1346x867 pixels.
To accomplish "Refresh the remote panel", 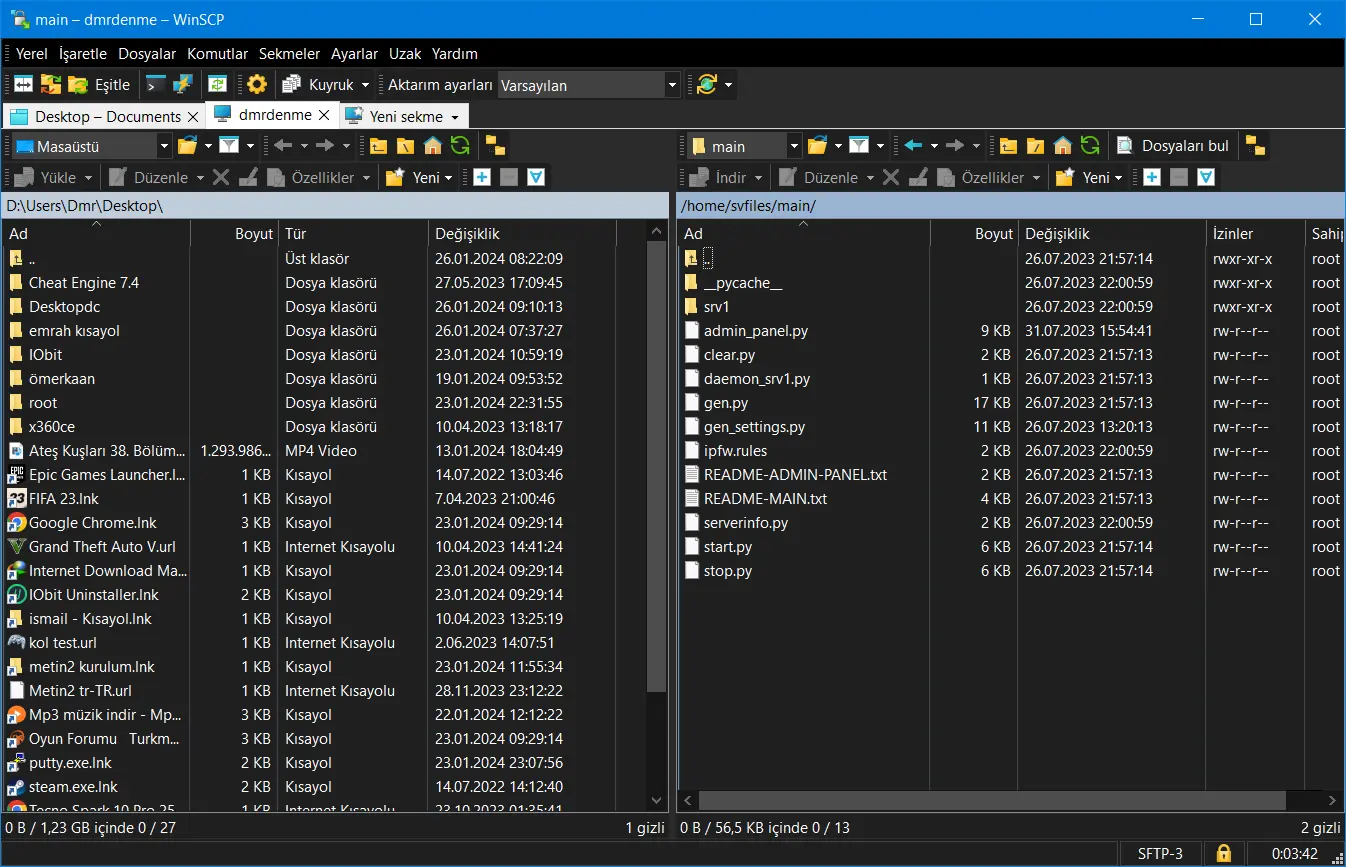I will (1089, 146).
